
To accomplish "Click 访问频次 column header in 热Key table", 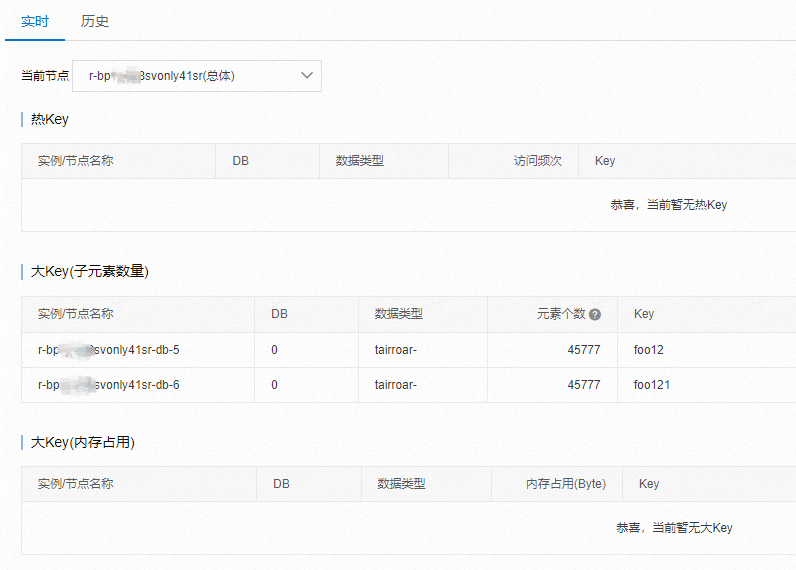I will 538,161.
